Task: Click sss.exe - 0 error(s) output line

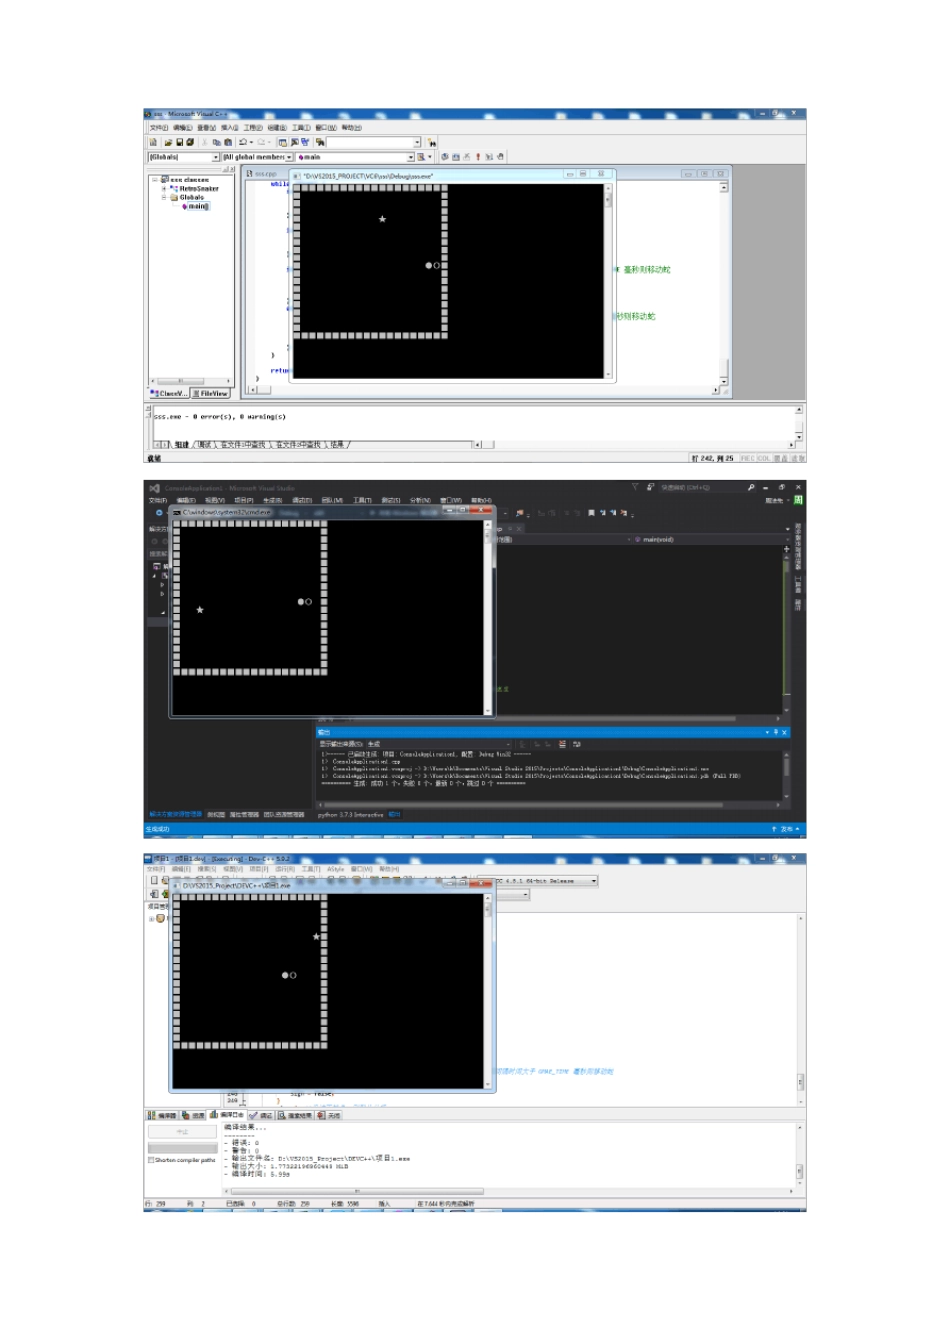Action: pos(219,417)
